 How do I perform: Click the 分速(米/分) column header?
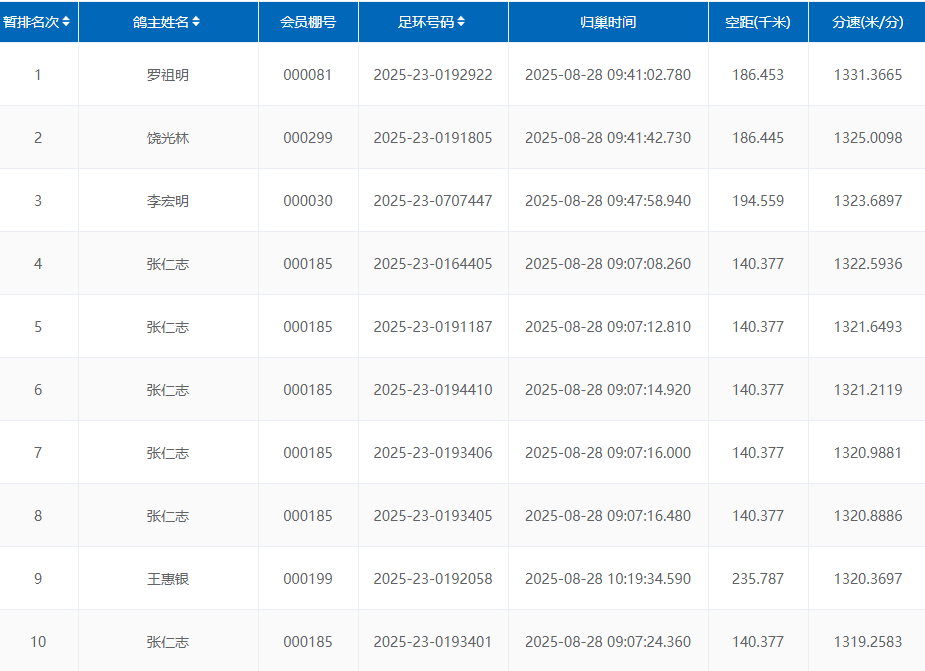(867, 22)
